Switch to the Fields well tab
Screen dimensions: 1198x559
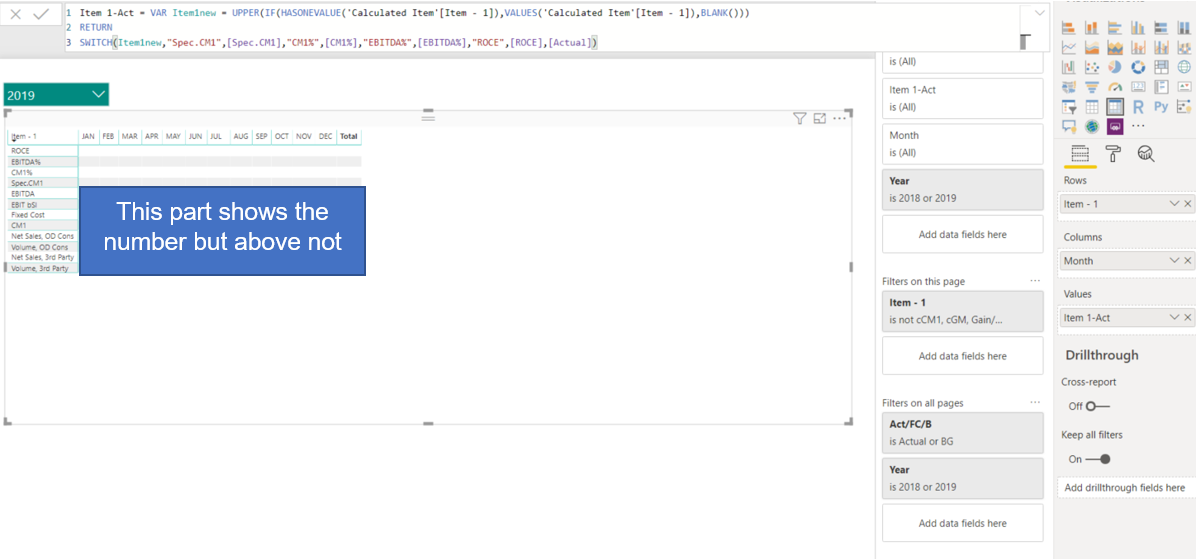coord(1080,153)
